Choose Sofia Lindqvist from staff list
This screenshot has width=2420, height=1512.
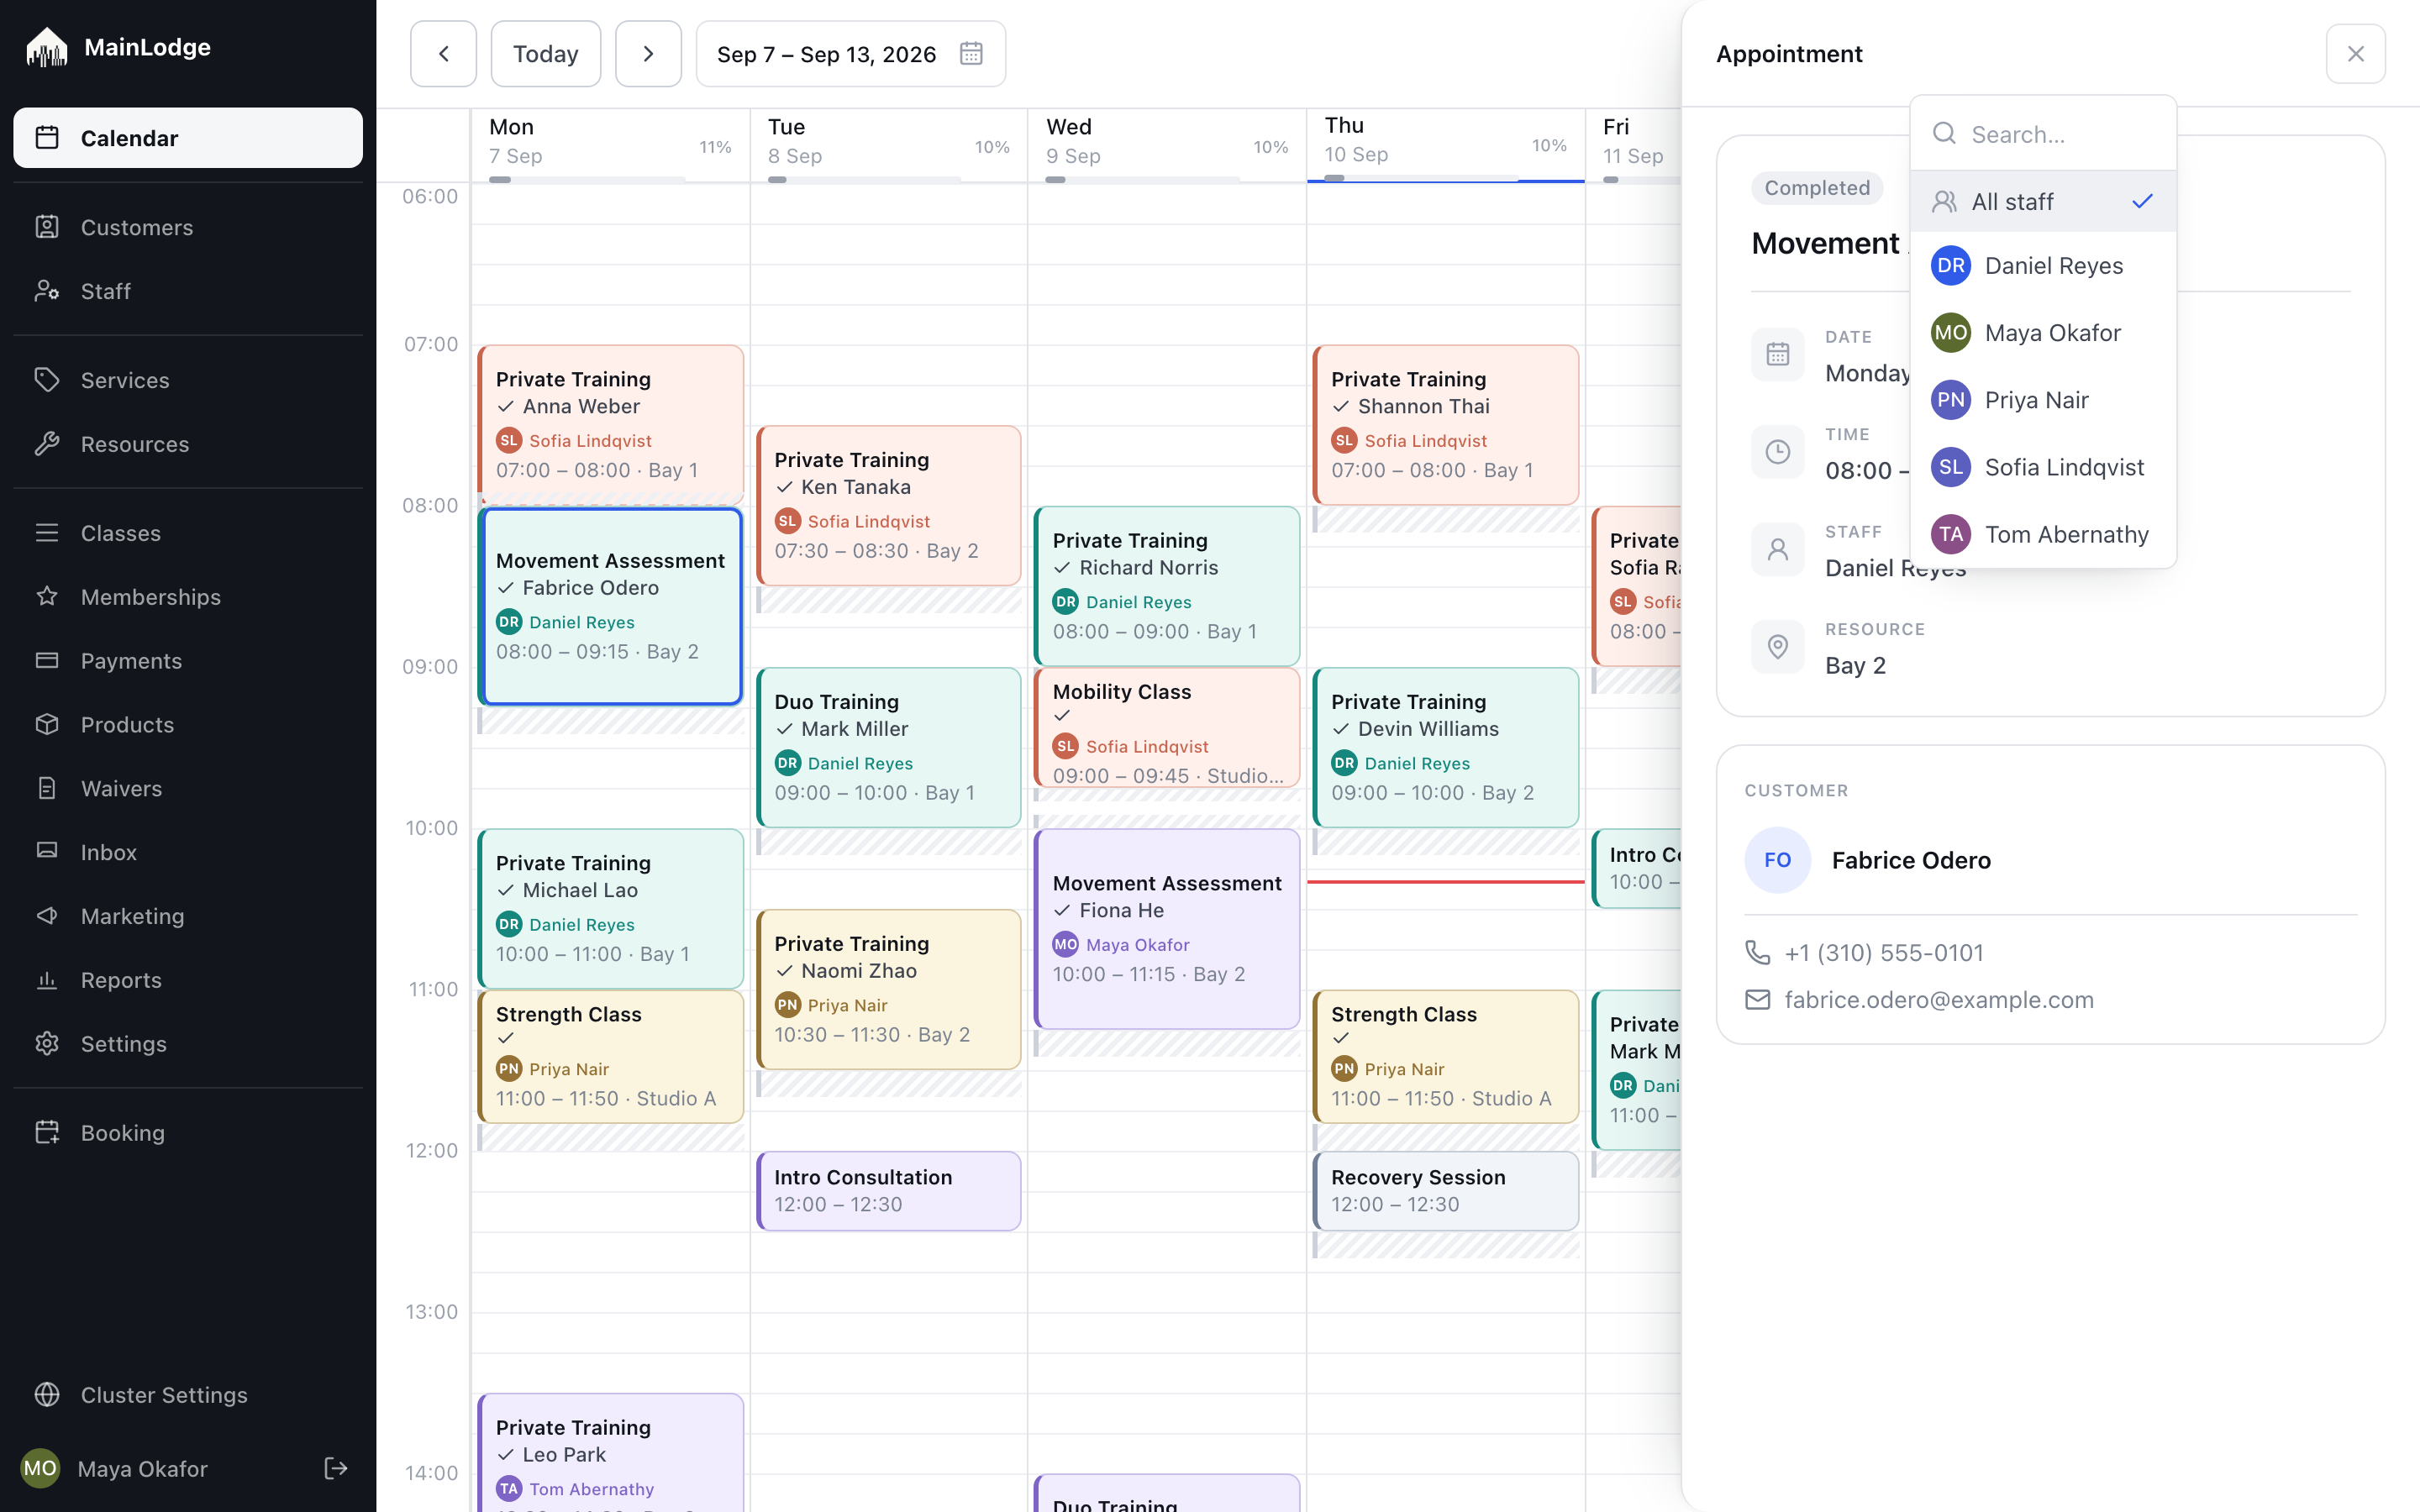2043,467
